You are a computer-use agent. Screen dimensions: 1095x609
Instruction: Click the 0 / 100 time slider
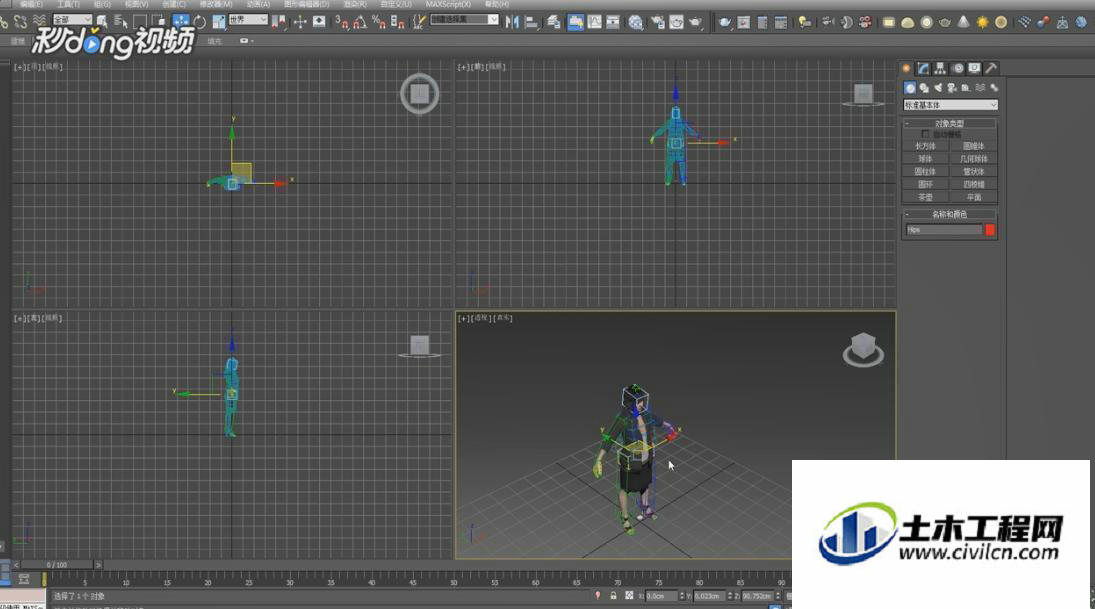[x=57, y=564]
